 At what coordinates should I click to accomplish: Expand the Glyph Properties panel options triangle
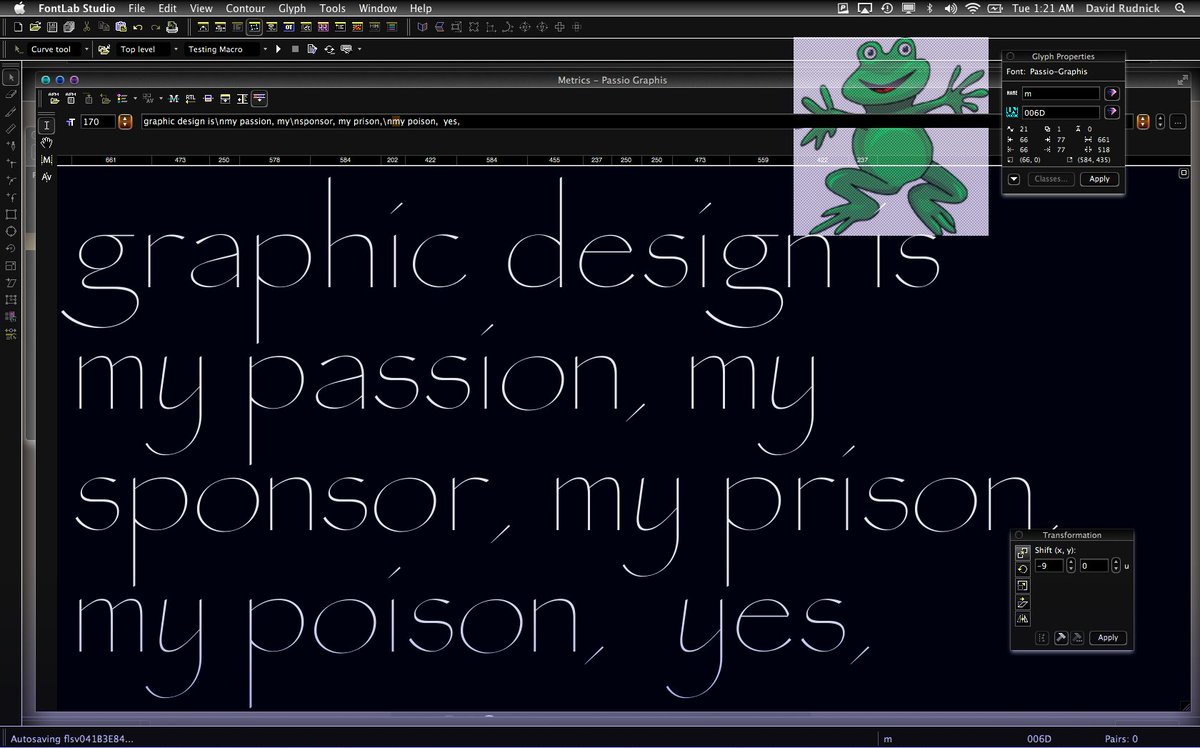pos(1014,179)
